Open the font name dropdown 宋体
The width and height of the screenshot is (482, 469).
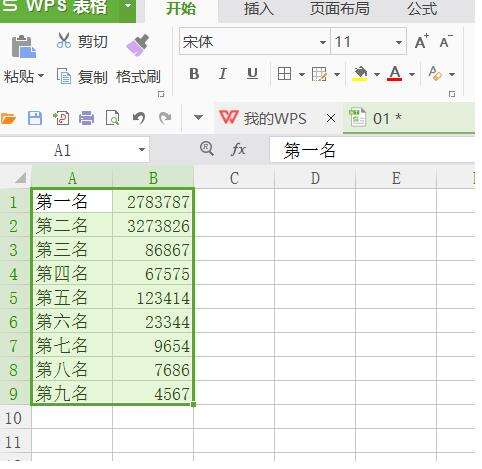click(323, 42)
